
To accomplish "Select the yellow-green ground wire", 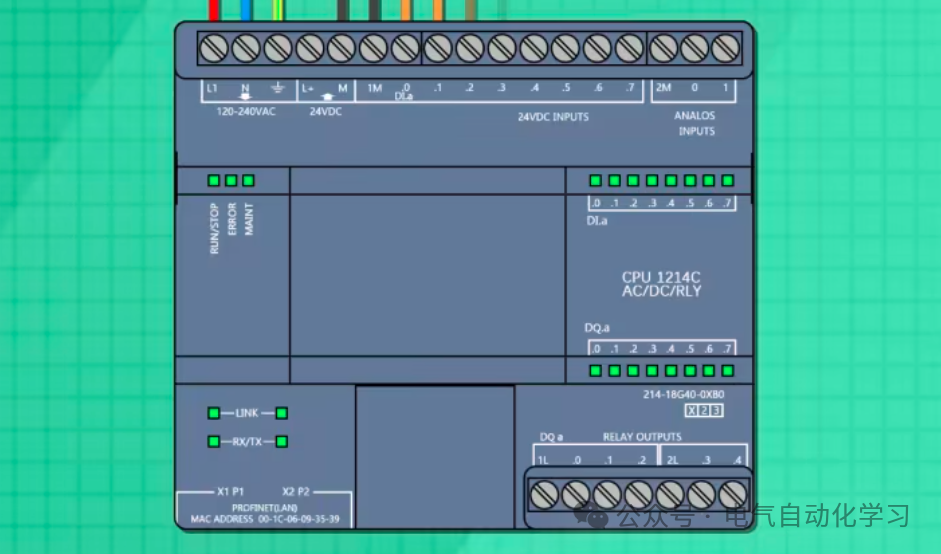I will [278, 10].
